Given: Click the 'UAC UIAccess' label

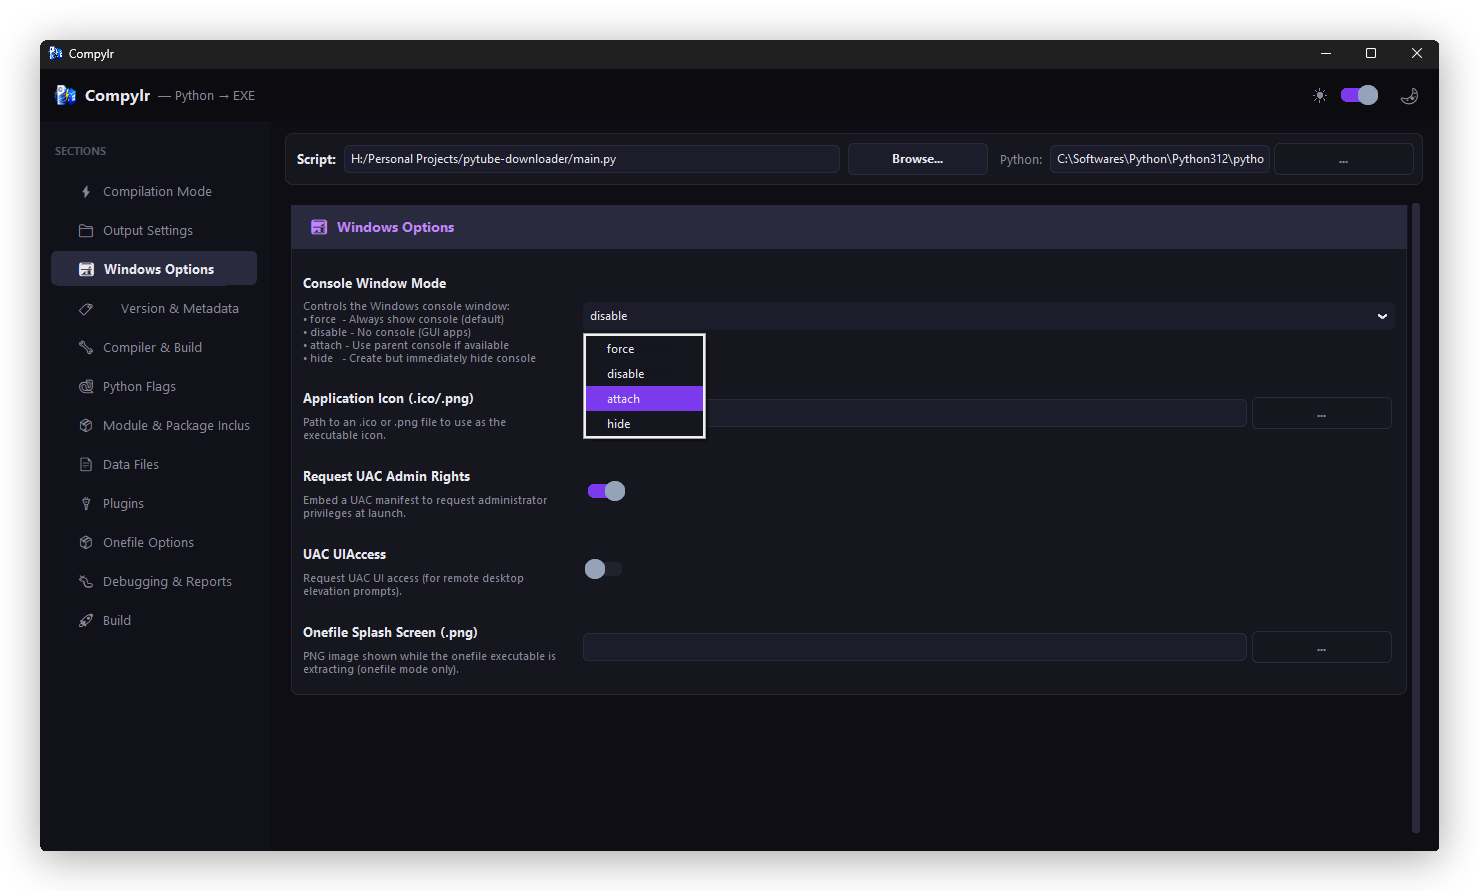Looking at the screenshot, I should coord(344,555).
